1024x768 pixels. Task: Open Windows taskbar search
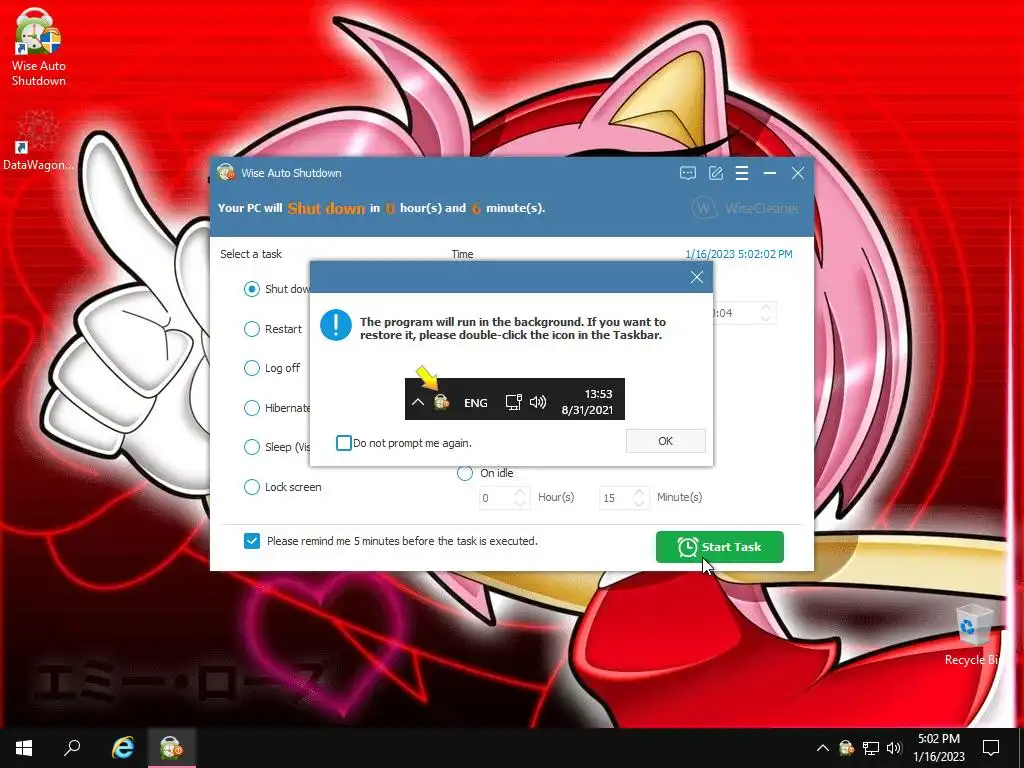pyautogui.click(x=72, y=748)
